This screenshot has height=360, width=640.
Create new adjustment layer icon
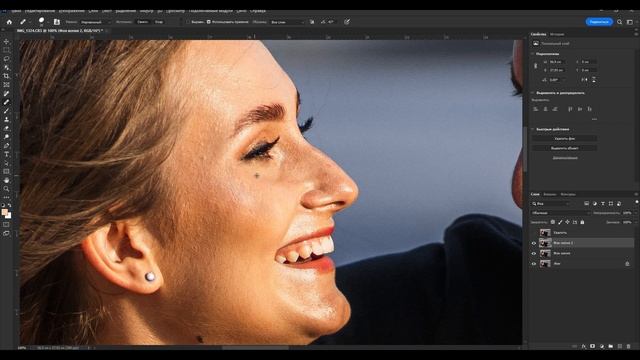602,346
